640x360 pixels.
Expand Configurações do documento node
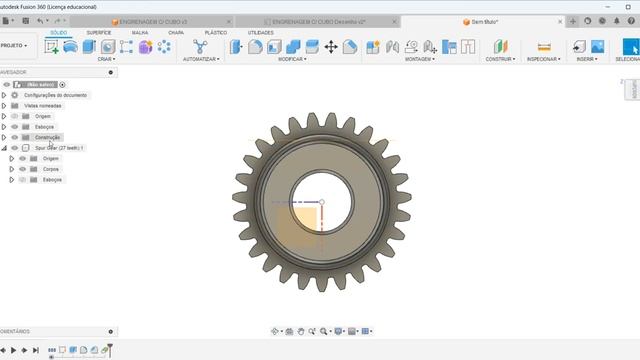click(4, 95)
